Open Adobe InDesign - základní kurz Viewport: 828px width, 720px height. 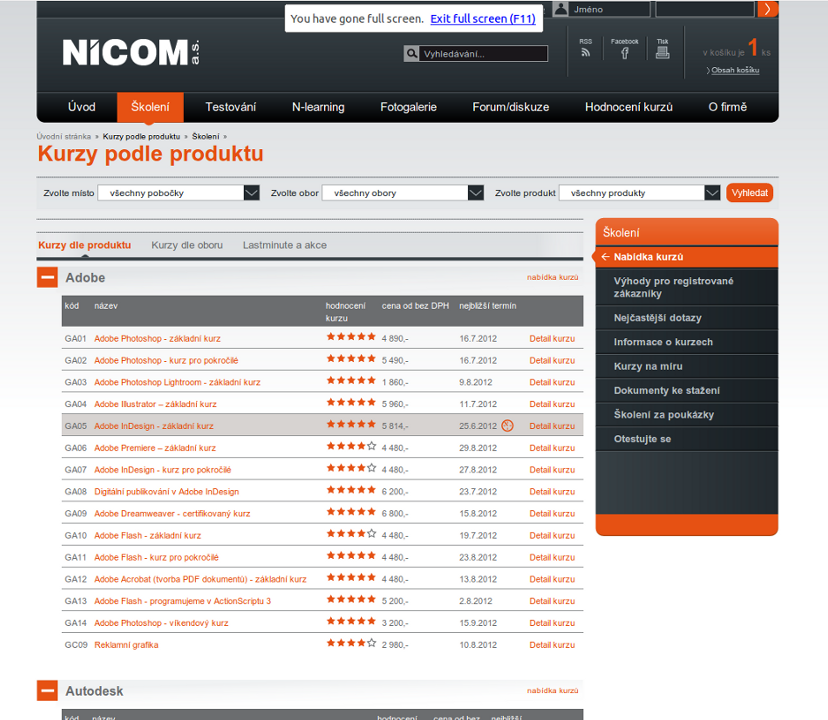point(154,426)
